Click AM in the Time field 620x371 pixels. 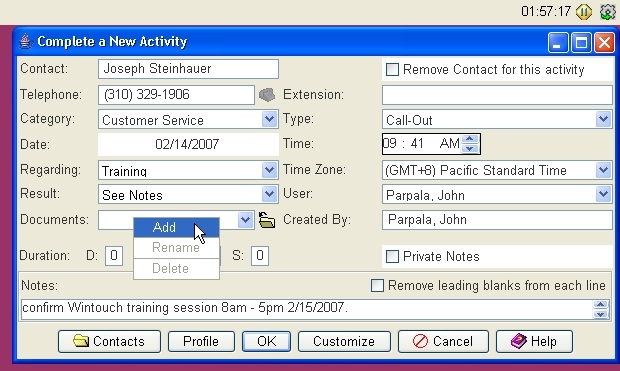[450, 144]
